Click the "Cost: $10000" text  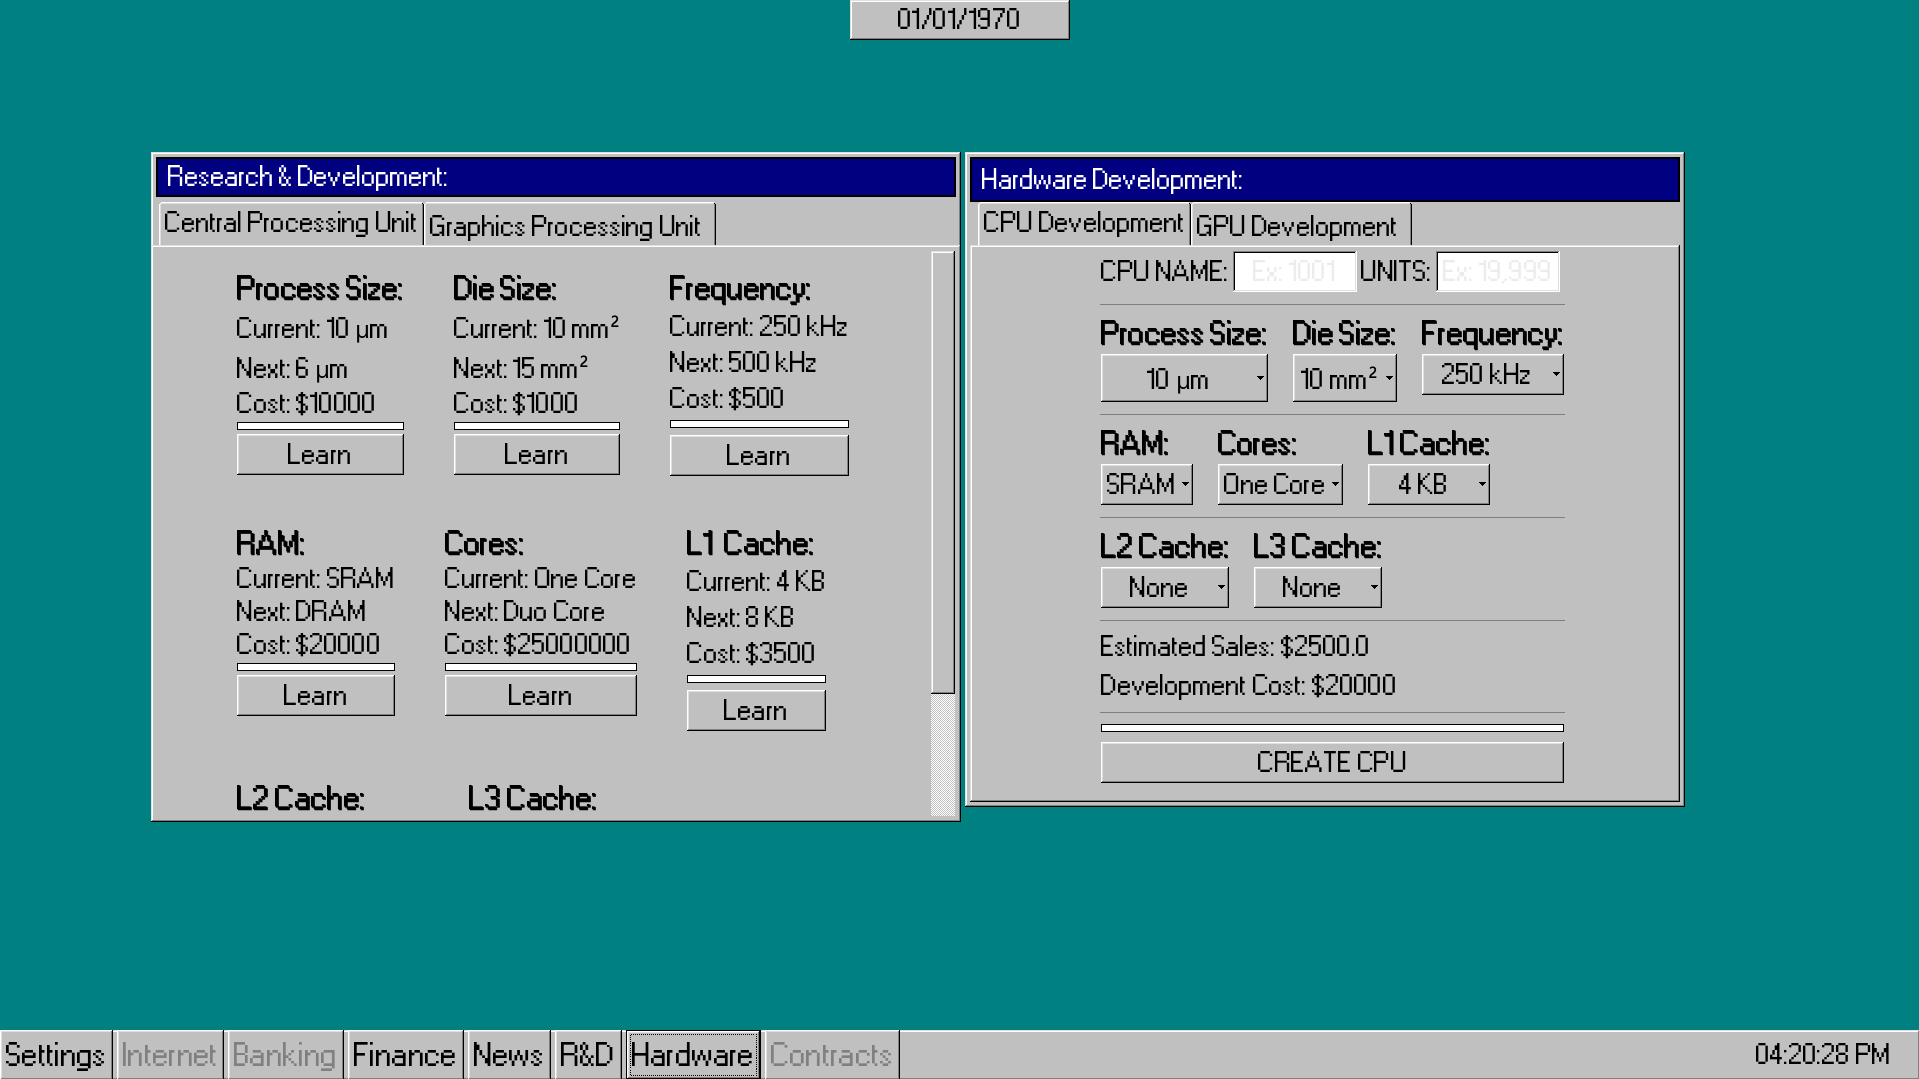[305, 404]
